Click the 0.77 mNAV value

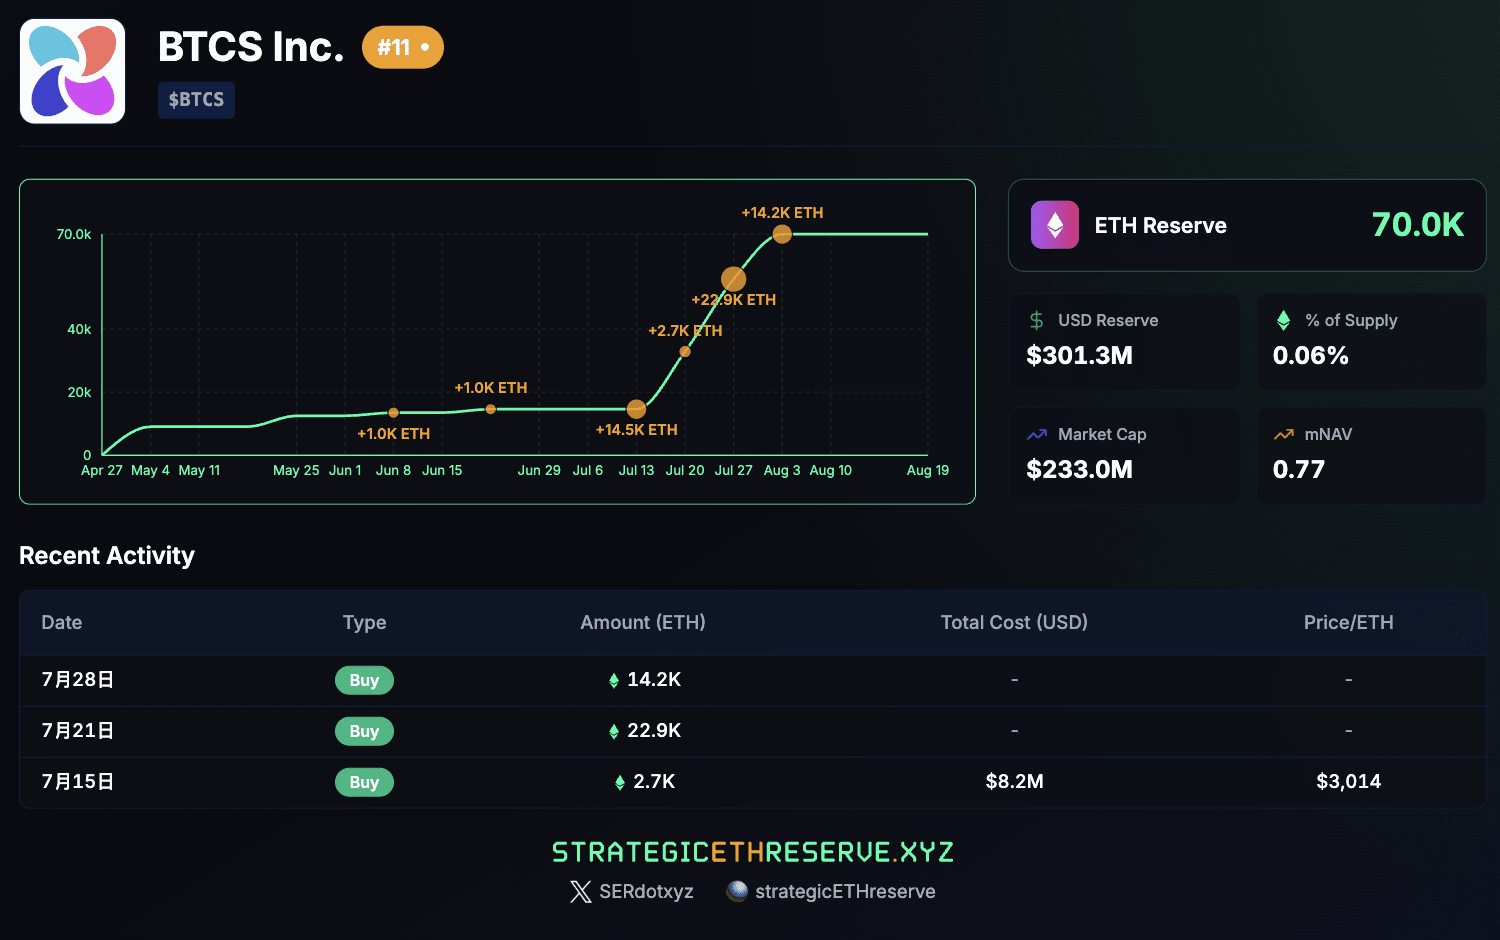click(x=1298, y=470)
